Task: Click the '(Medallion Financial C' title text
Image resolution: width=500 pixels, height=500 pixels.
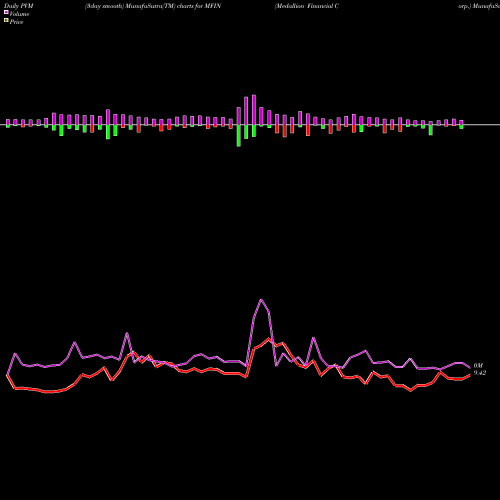Action: (x=307, y=6)
